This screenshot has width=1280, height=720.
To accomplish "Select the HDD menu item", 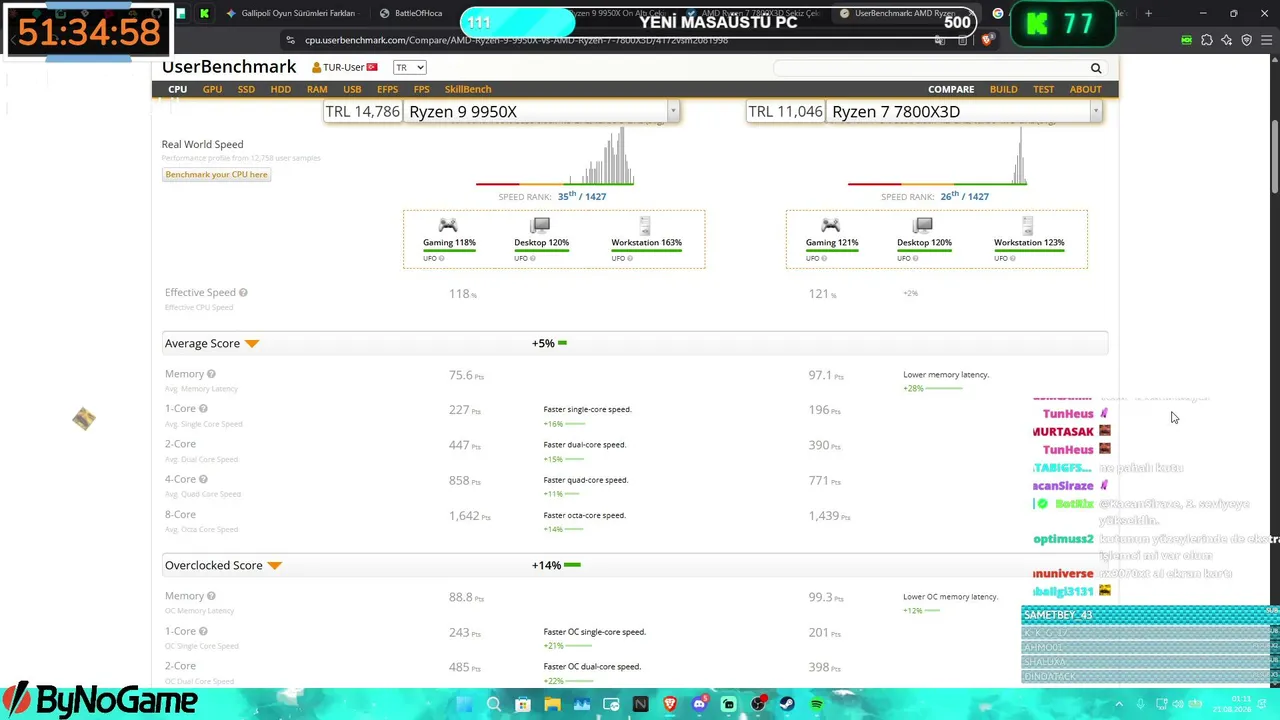I will [280, 89].
